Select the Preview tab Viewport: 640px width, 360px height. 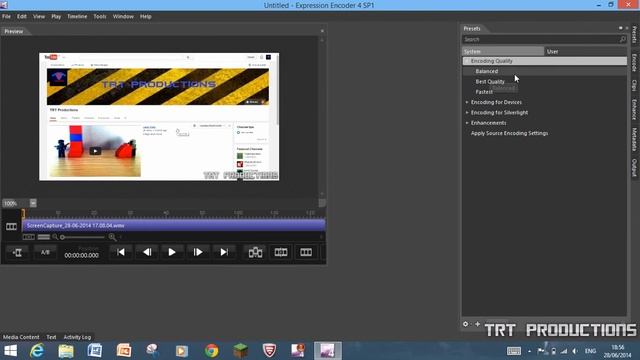point(13,31)
